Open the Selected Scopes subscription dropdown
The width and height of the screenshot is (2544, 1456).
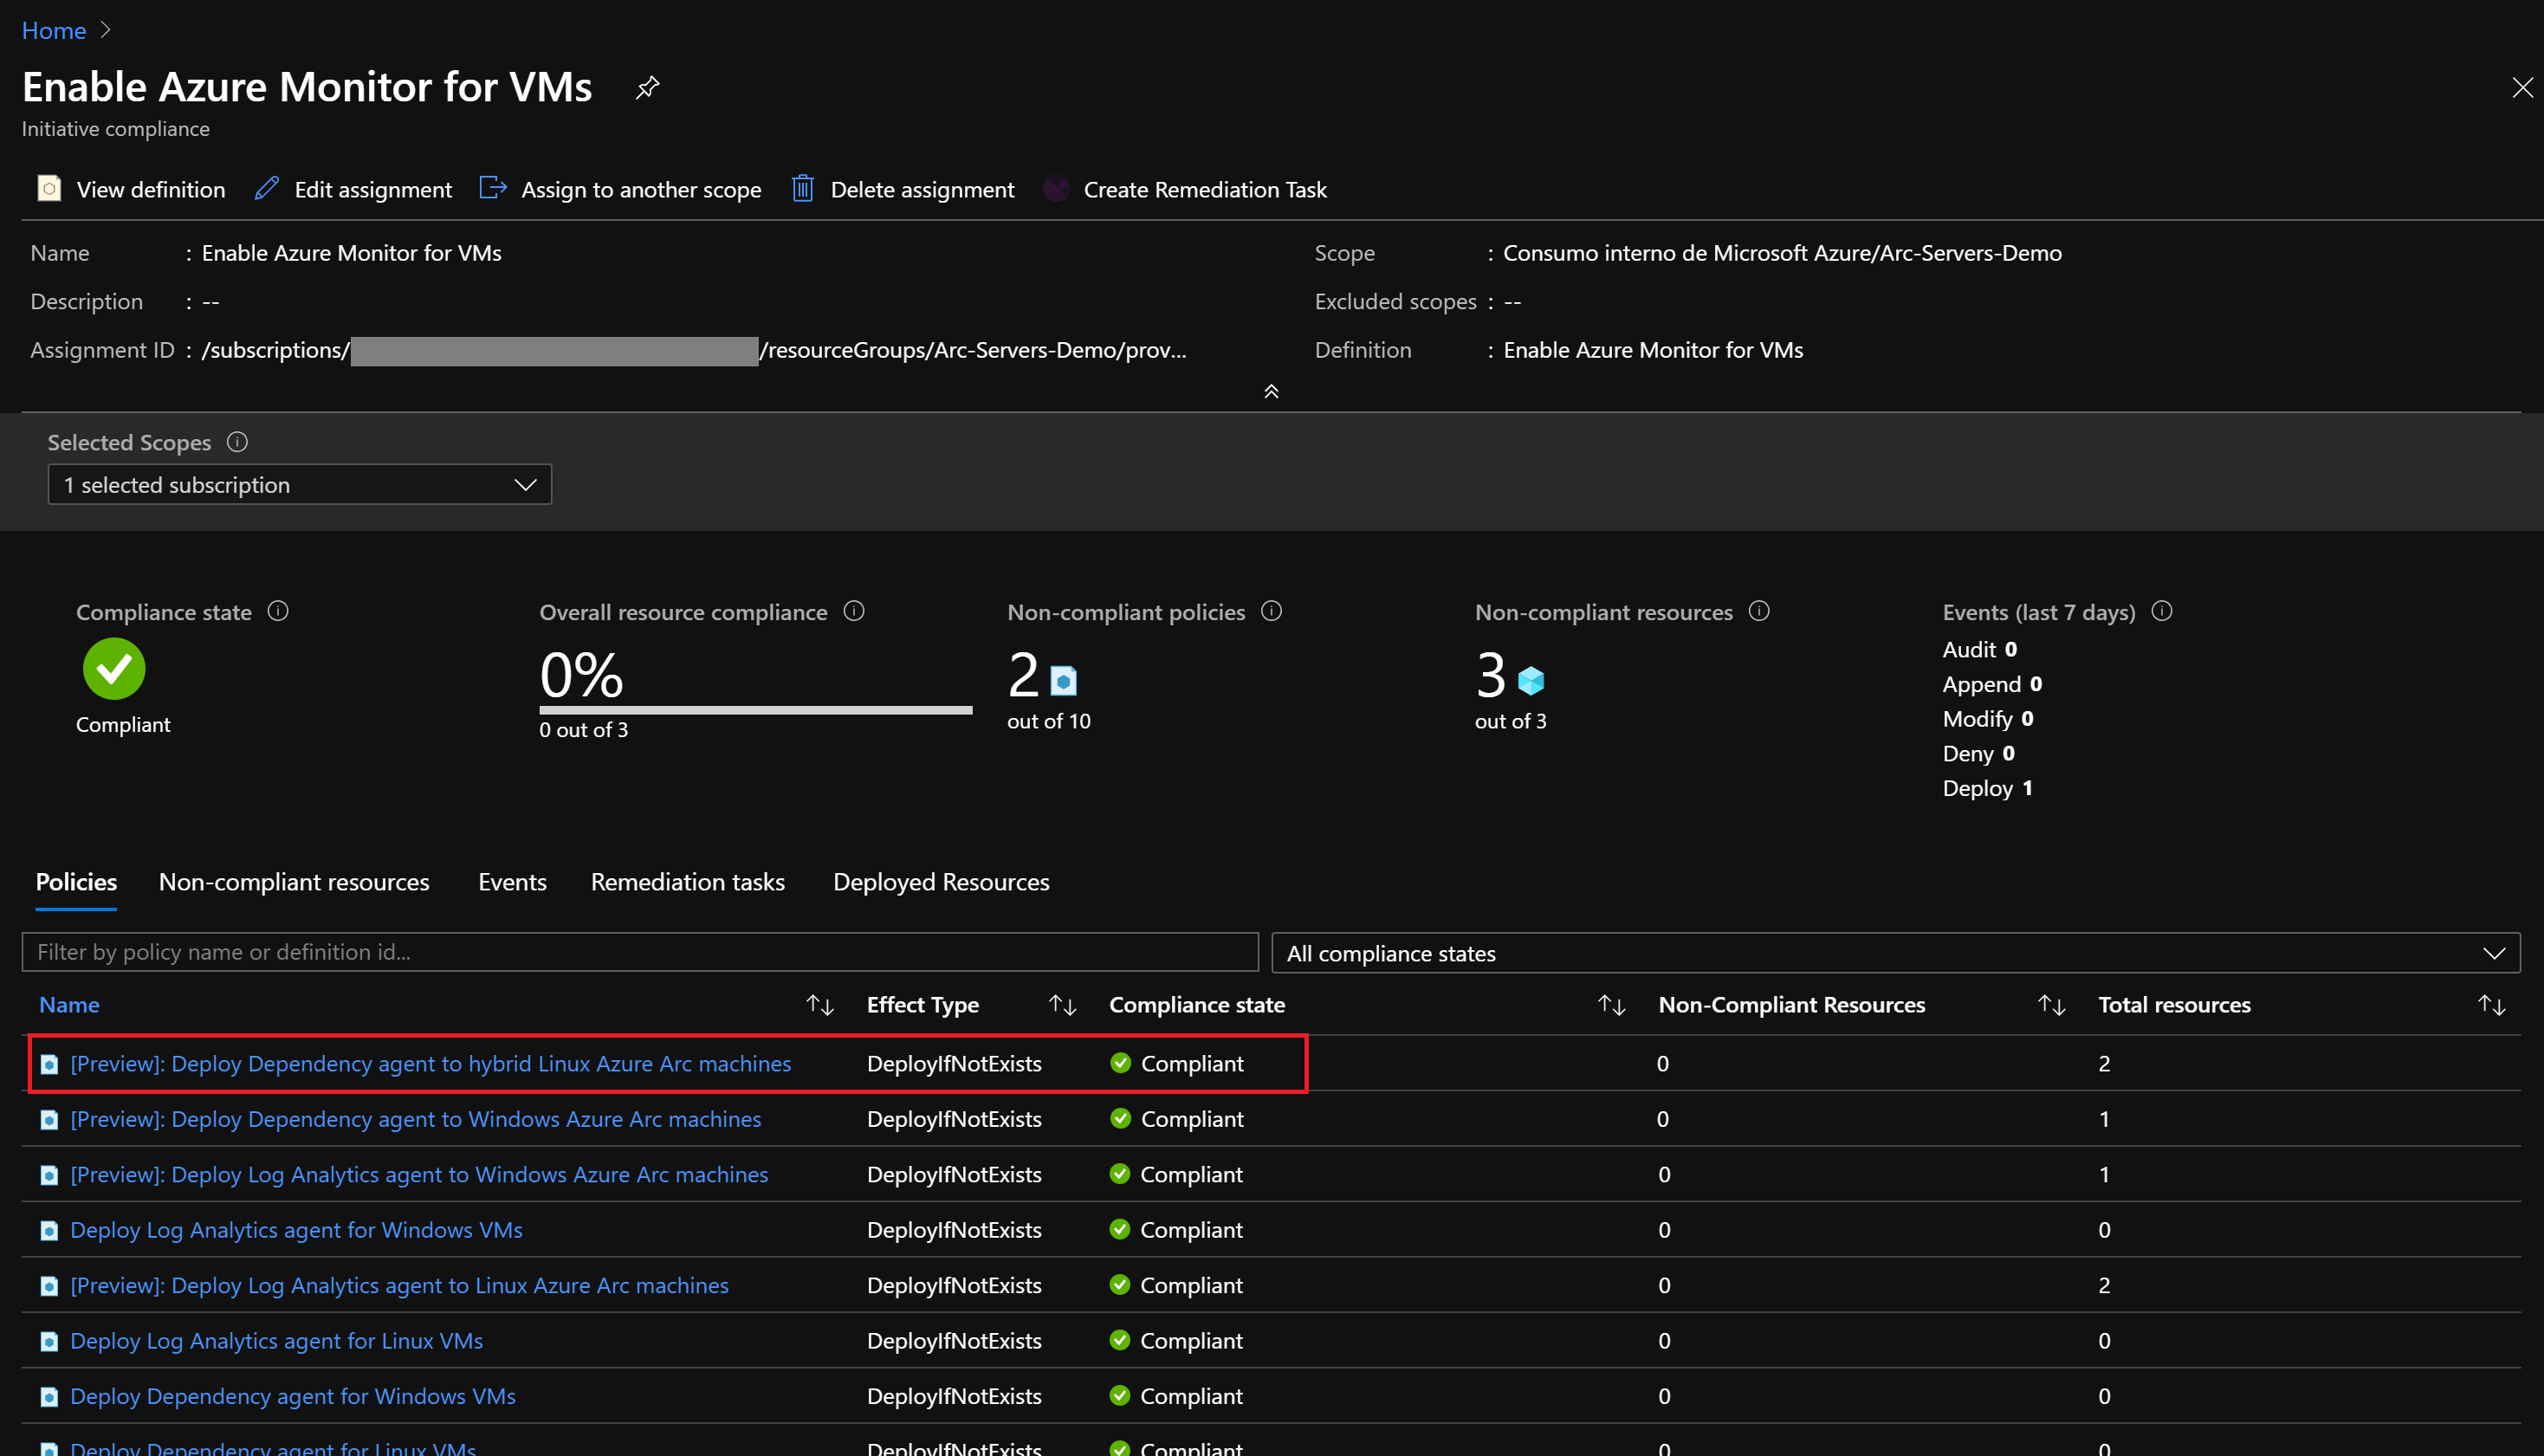click(299, 485)
